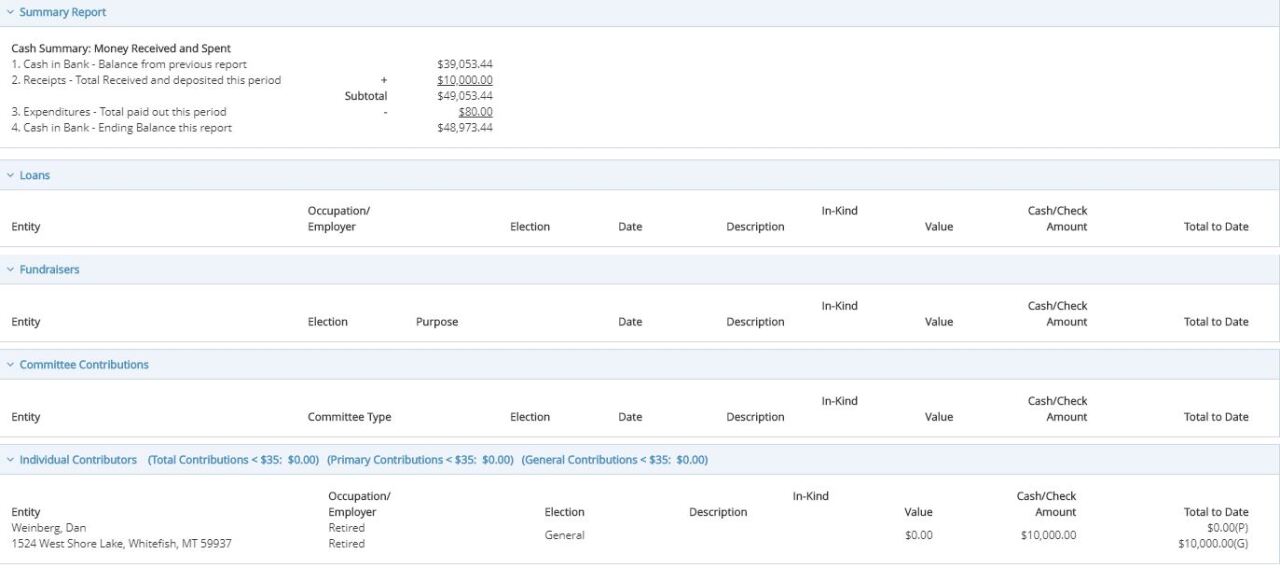Image resolution: width=1280 pixels, height=568 pixels.
Task: Collapse the Loans section chevron
Action: 10,176
